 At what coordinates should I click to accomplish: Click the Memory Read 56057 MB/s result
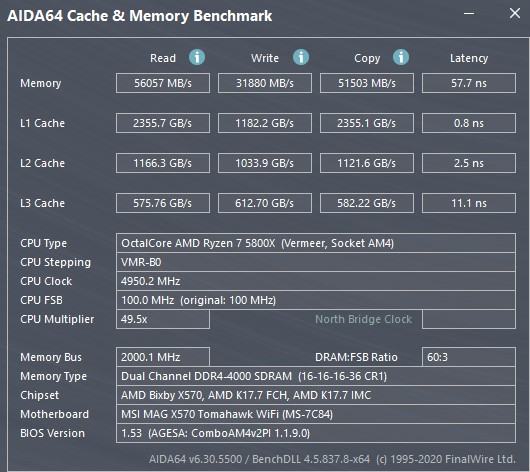point(163,83)
